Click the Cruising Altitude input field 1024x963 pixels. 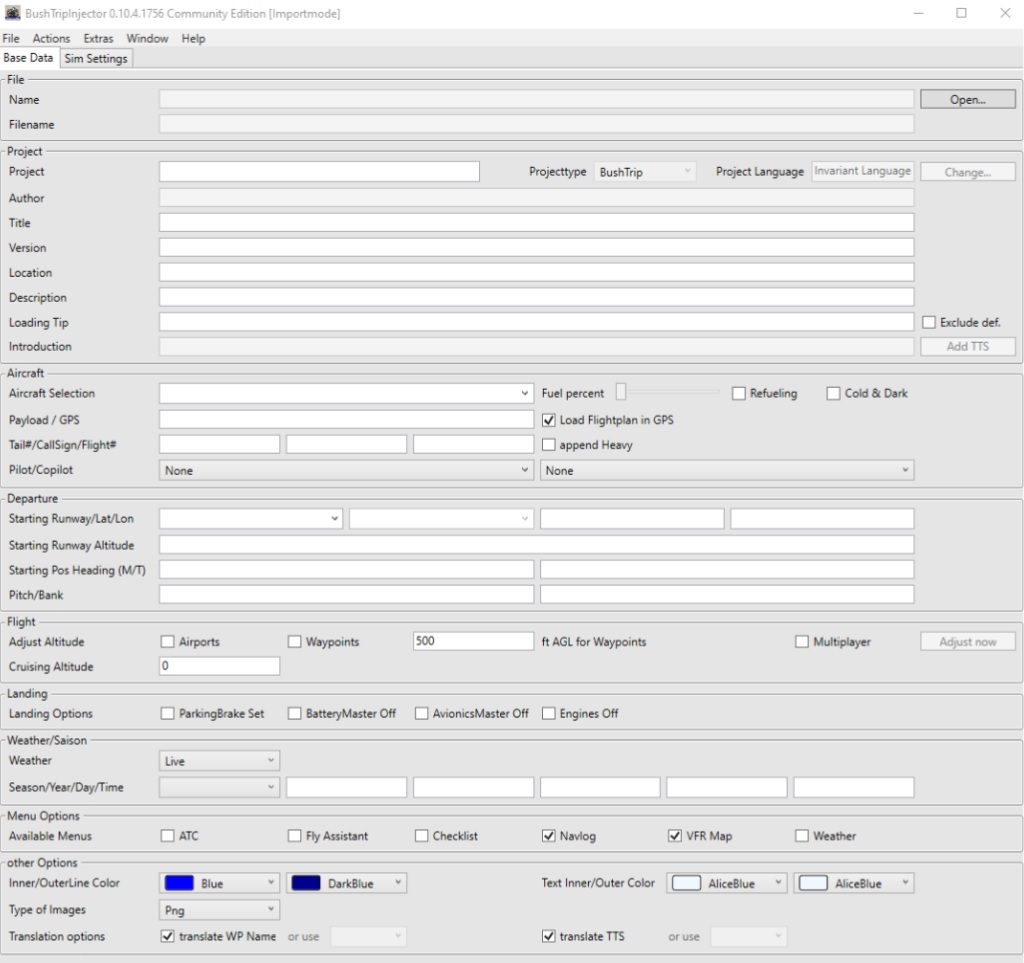pos(219,666)
